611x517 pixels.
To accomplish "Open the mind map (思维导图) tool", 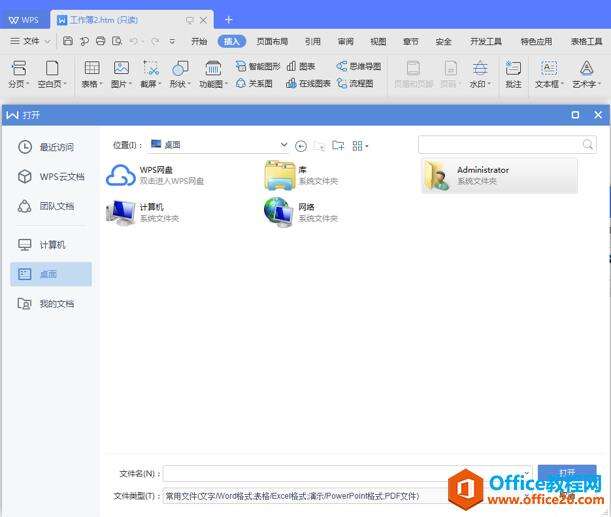I will pos(358,66).
